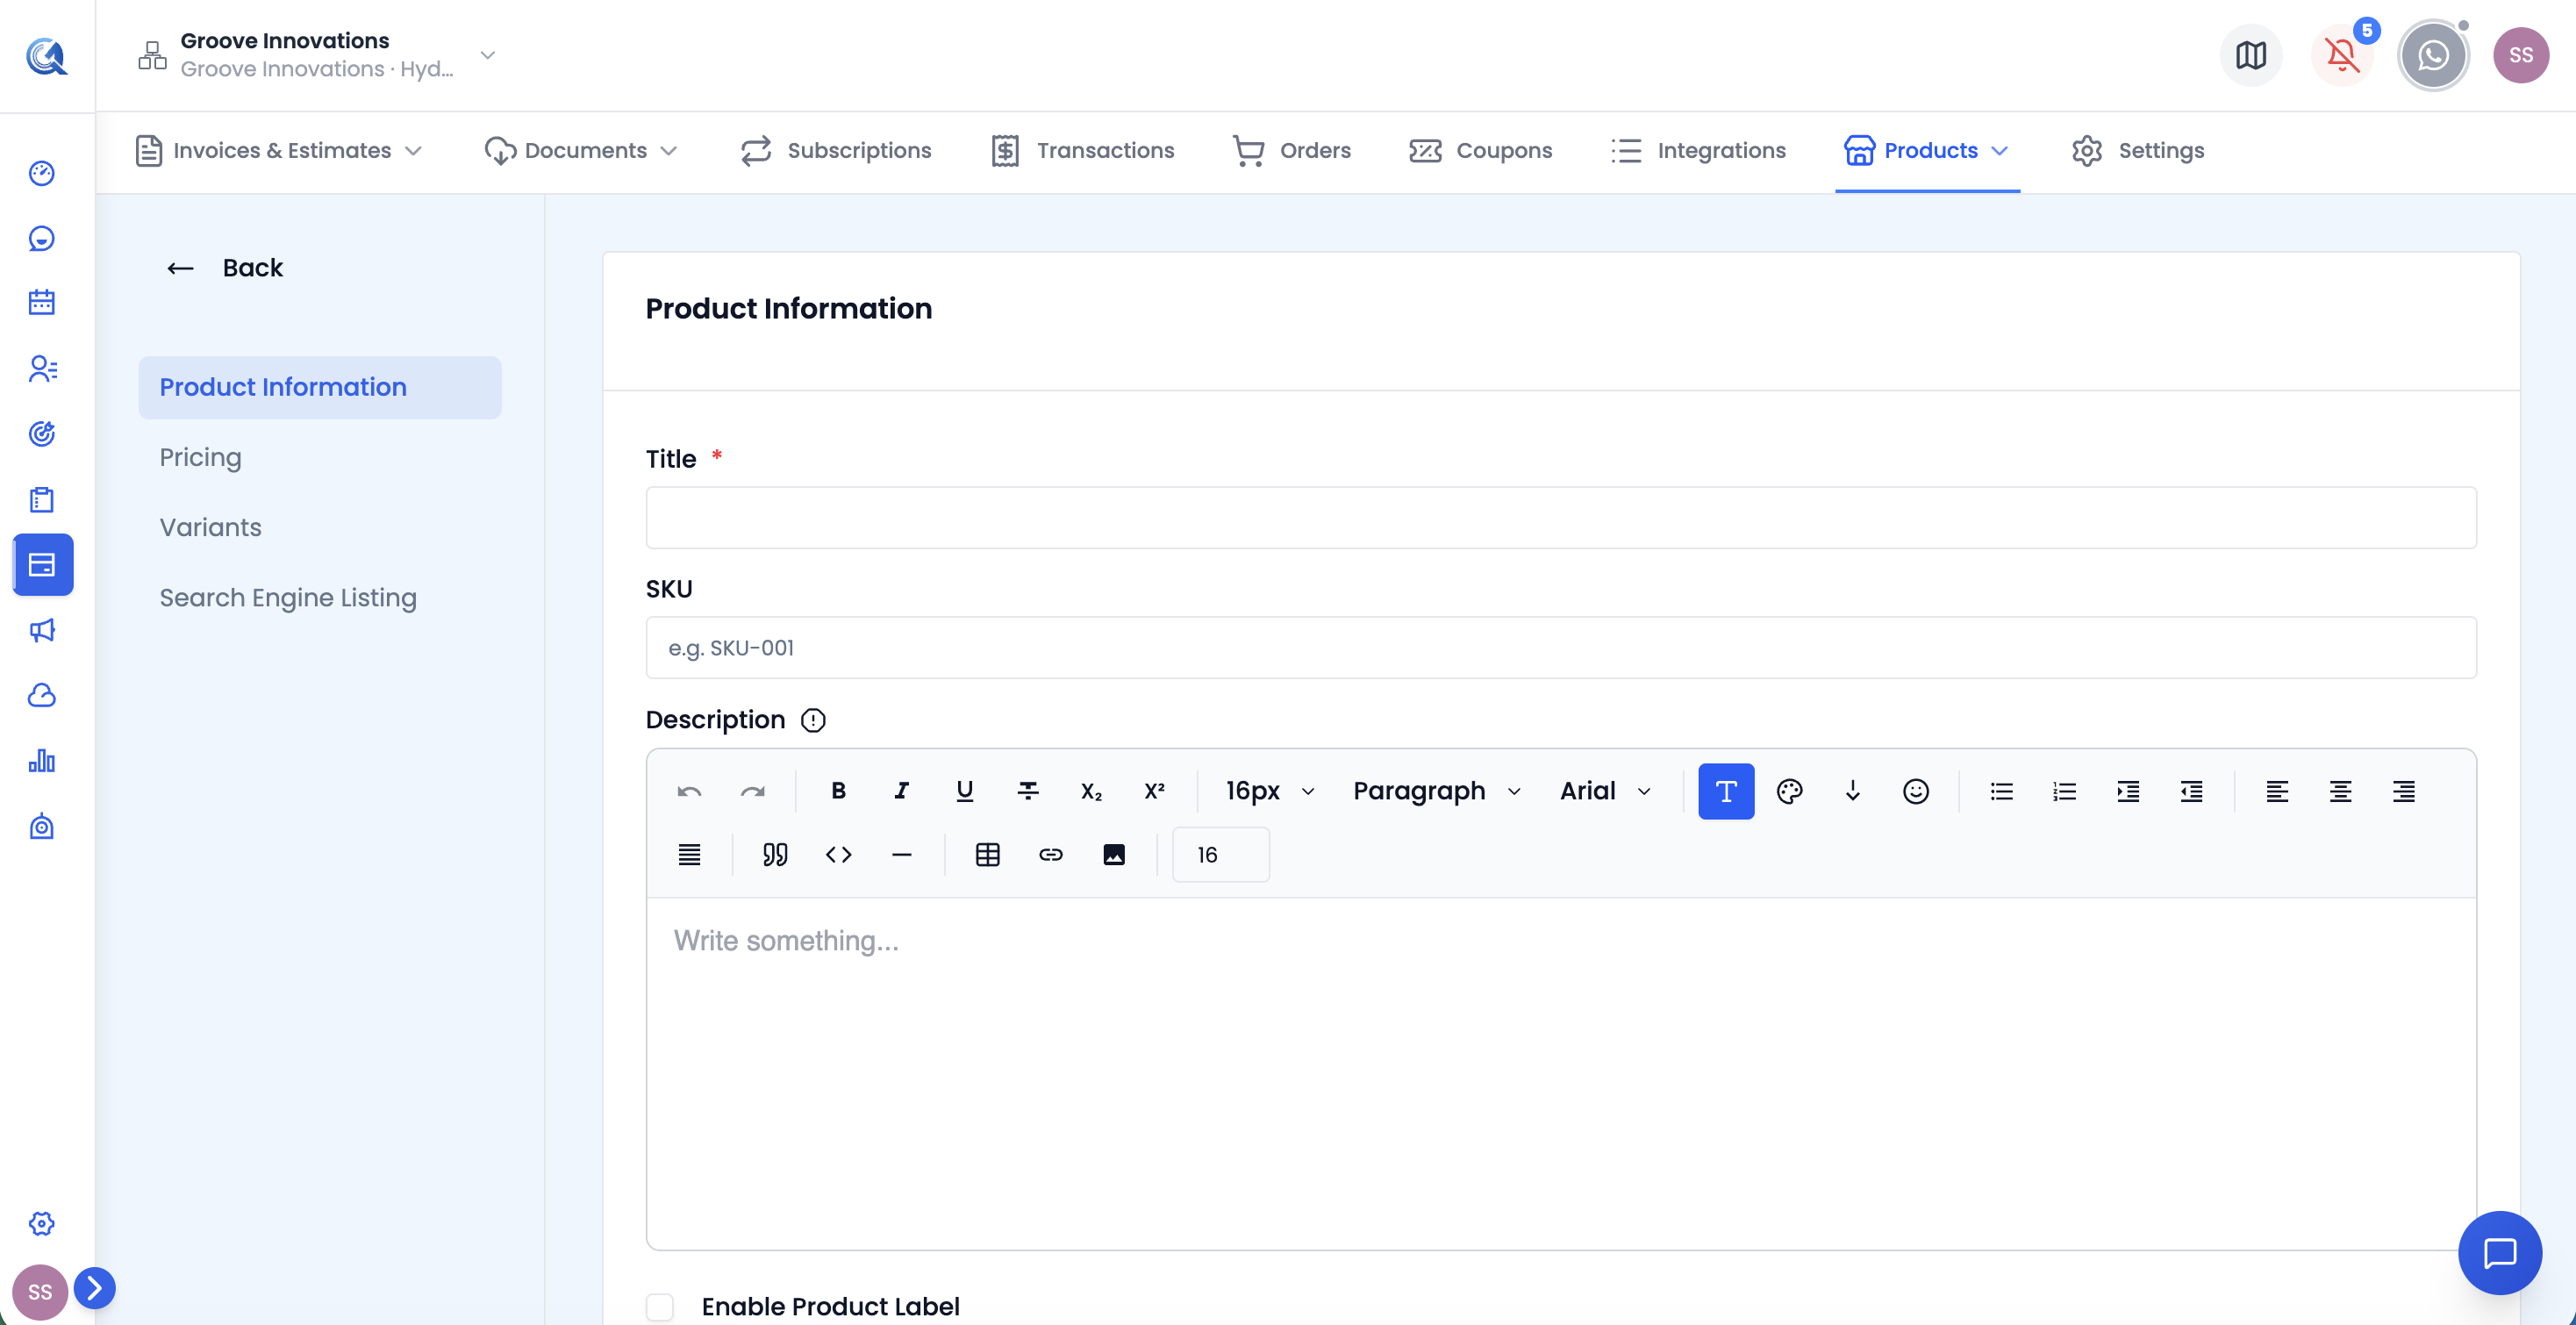The image size is (2576, 1325).
Task: Open dashboard gauge icon in sidebar
Action: [x=42, y=173]
